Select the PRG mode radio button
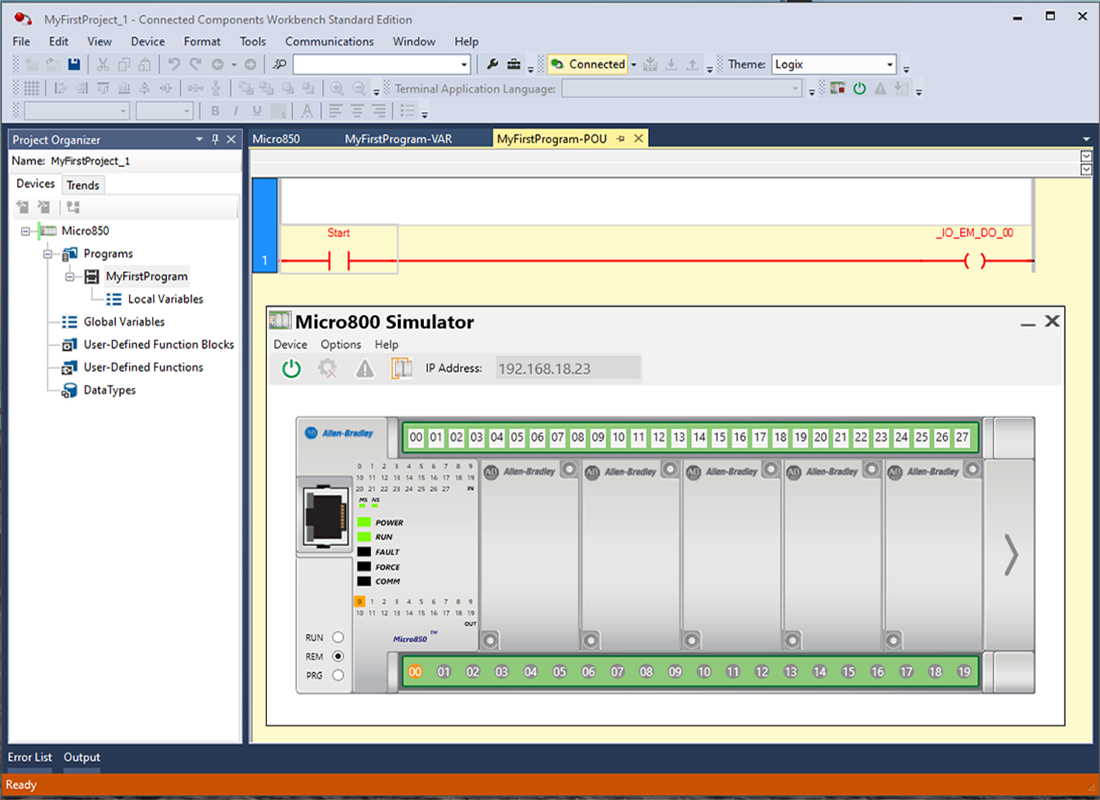Viewport: 1100px width, 800px height. point(338,675)
